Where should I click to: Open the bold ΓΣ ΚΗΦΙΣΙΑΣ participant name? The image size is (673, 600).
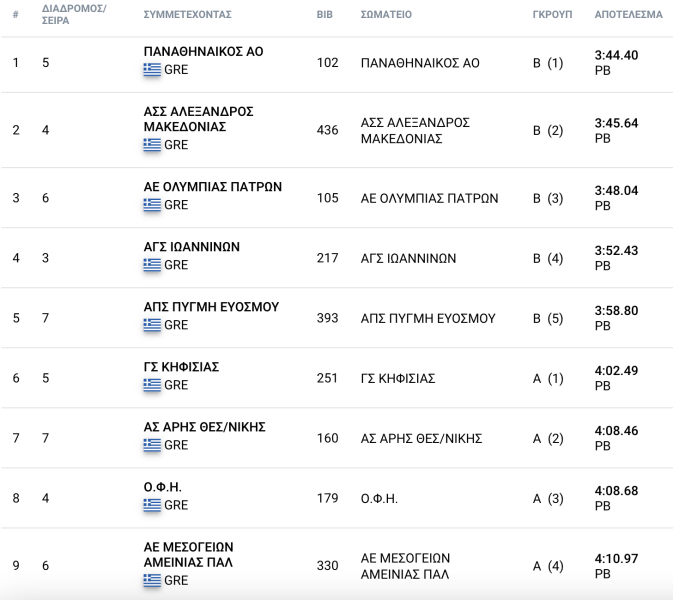click(x=181, y=367)
